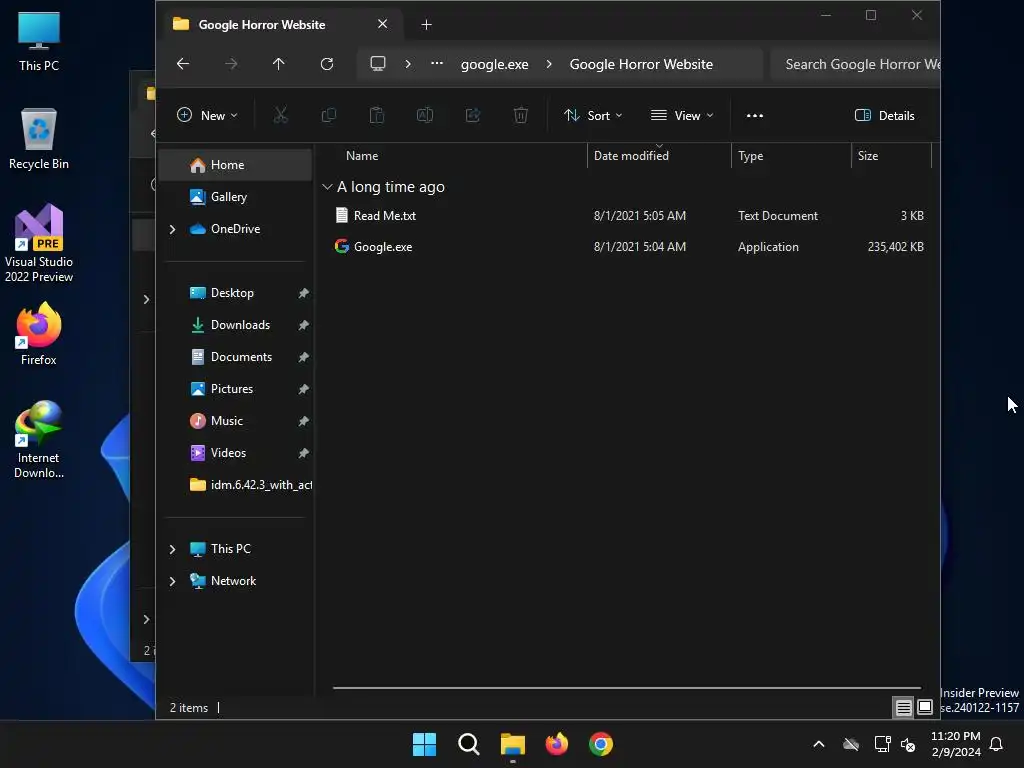Screen dimensions: 1024x768
Task: Sort files by Name column
Action: click(362, 156)
